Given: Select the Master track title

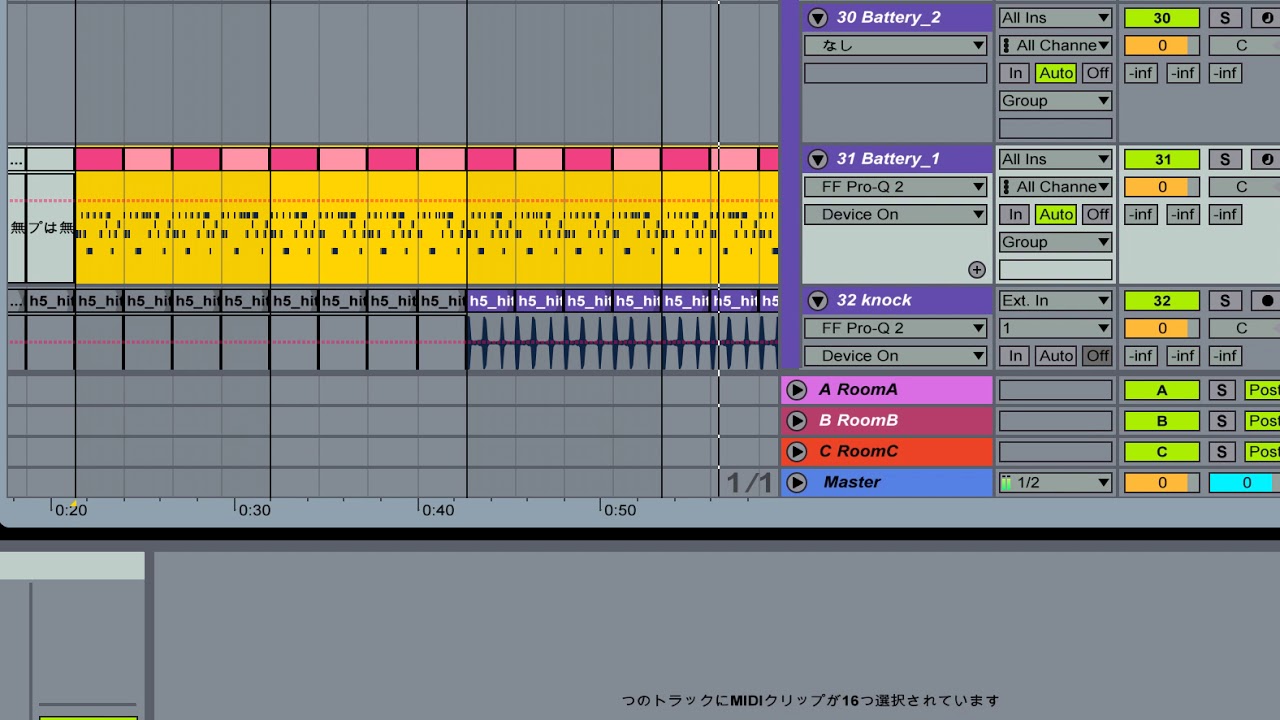Looking at the screenshot, I should pyautogui.click(x=852, y=482).
